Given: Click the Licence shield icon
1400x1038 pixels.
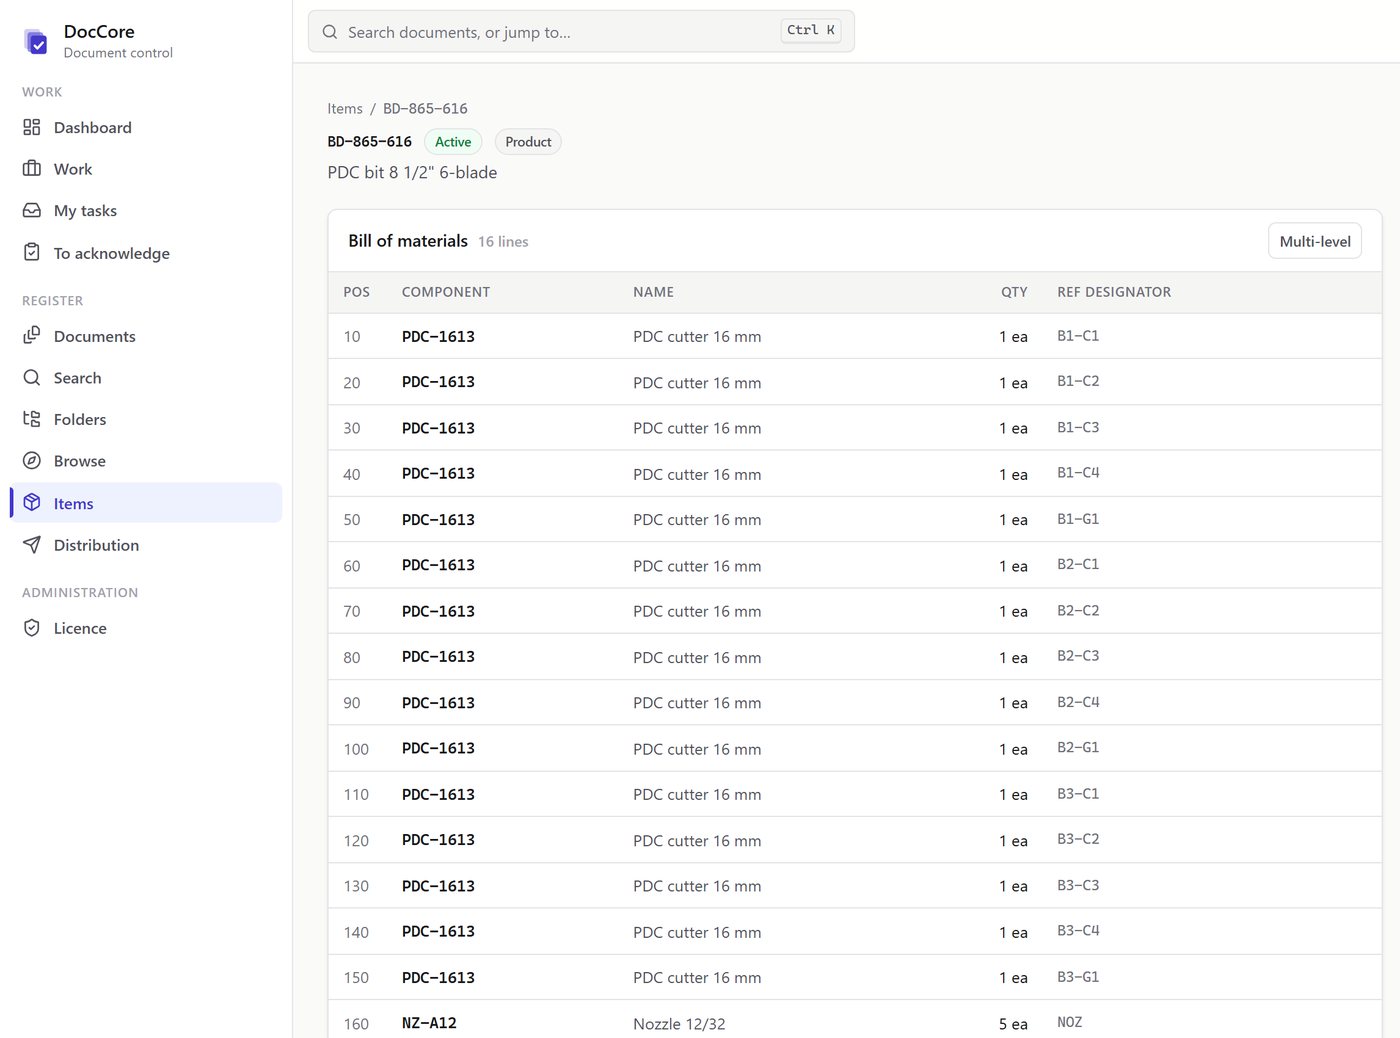Looking at the screenshot, I should [x=32, y=628].
